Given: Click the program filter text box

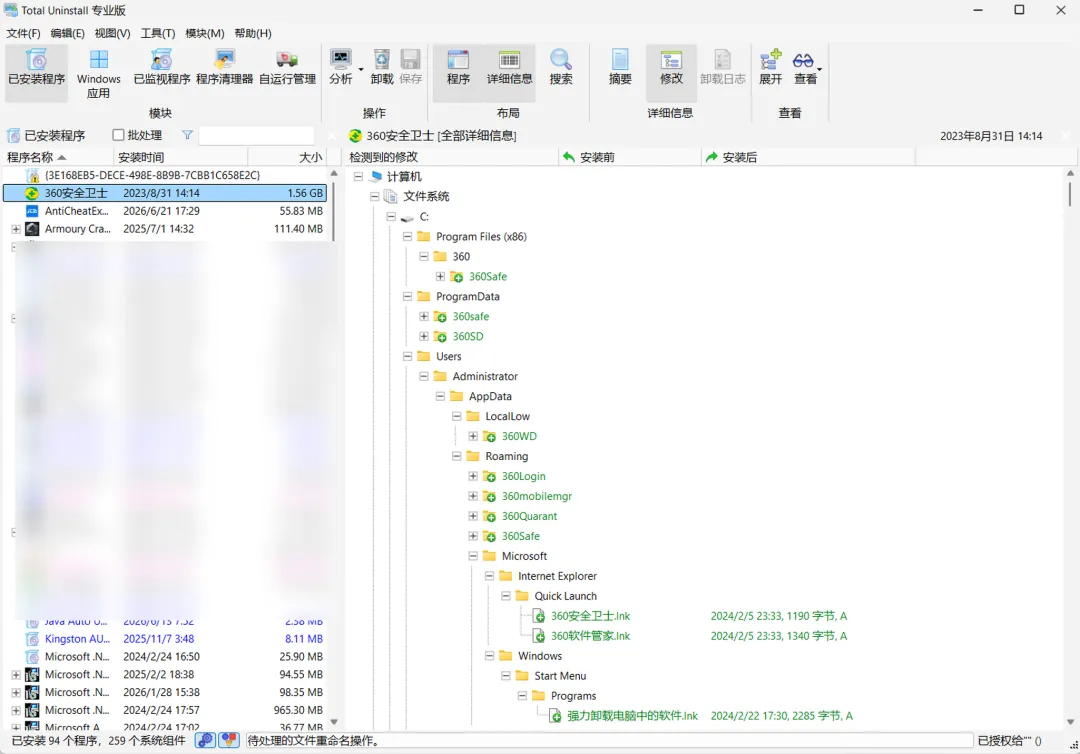Looking at the screenshot, I should pos(256,135).
